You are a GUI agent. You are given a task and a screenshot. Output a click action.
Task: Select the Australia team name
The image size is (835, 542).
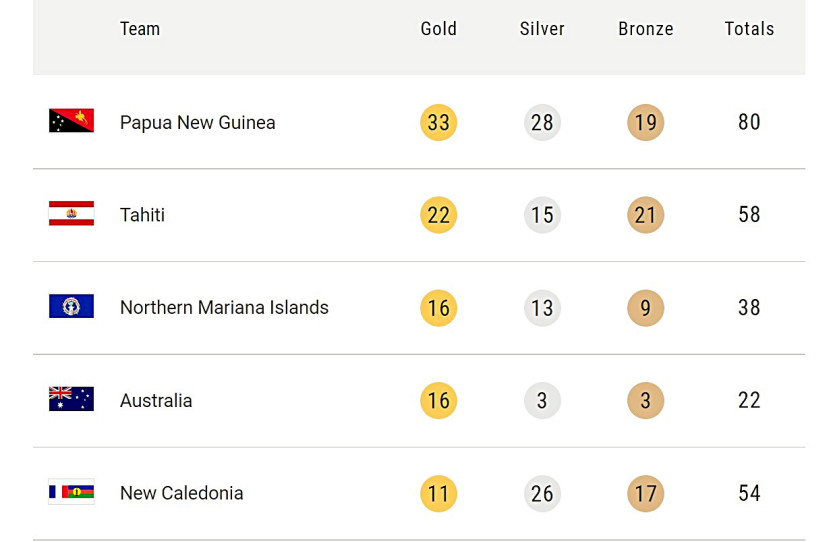(156, 400)
